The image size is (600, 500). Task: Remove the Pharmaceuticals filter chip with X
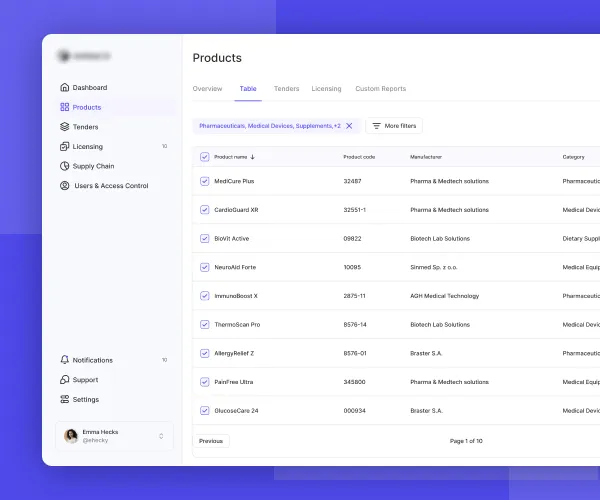click(349, 126)
